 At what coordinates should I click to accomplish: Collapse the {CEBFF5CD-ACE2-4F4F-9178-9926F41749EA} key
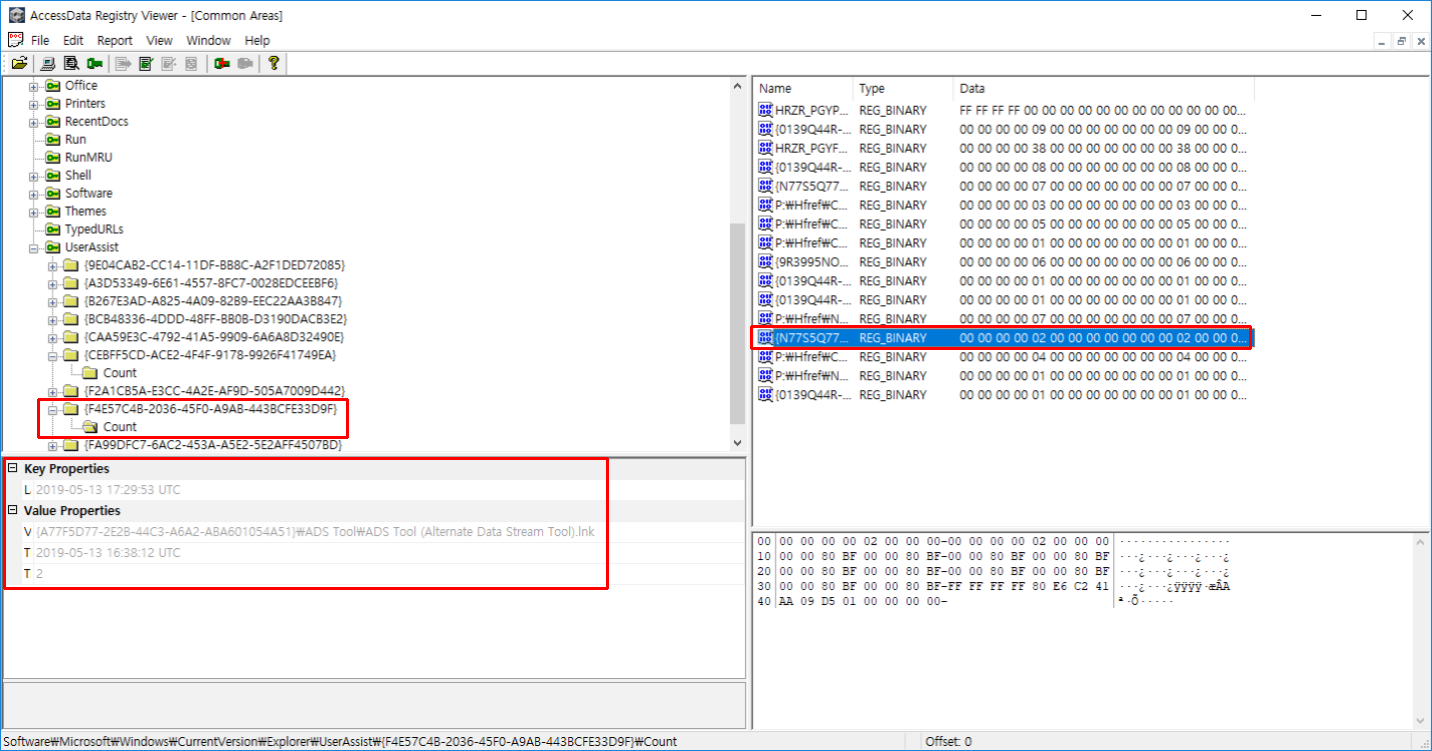coord(52,355)
